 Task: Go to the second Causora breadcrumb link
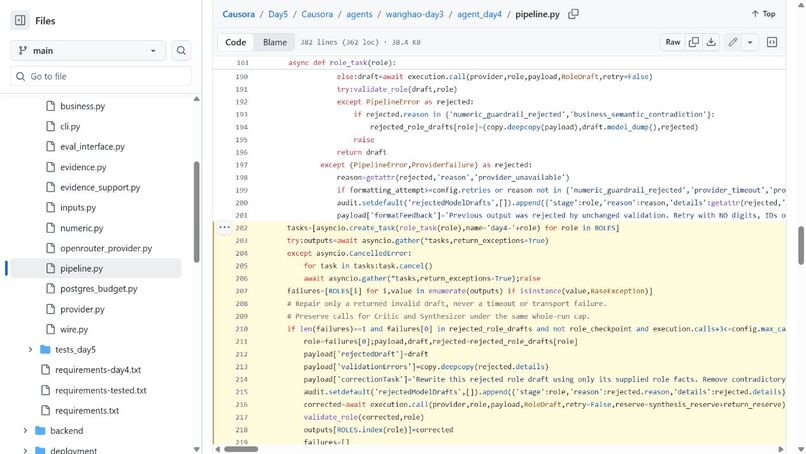click(317, 14)
